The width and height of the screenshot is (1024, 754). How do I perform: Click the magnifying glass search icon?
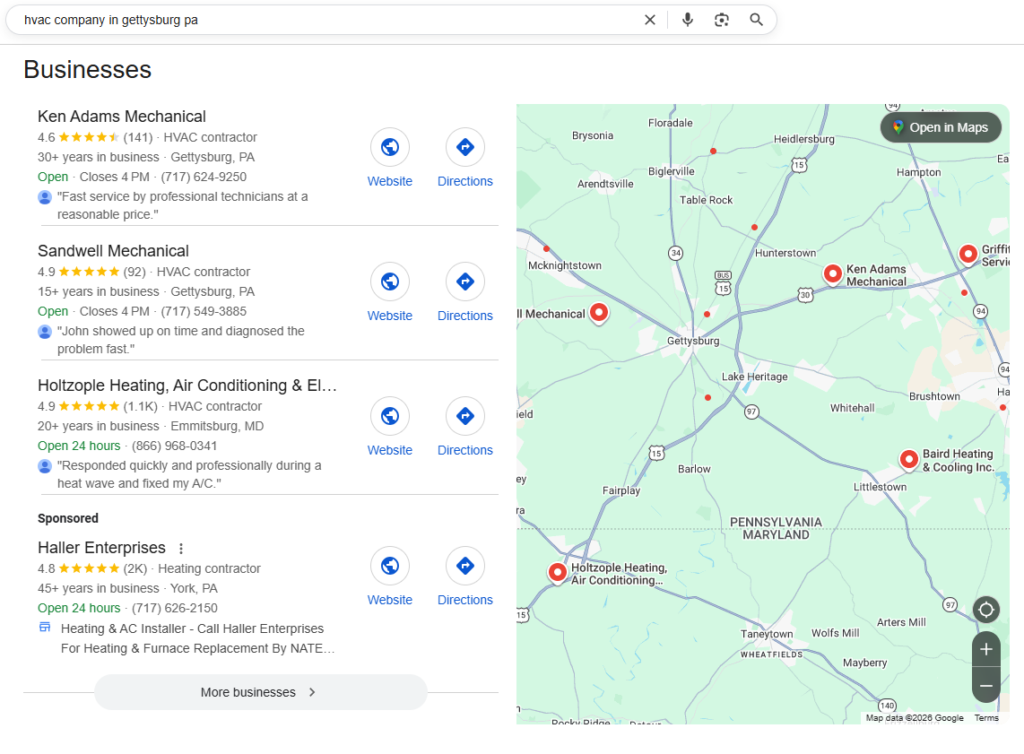(x=755, y=19)
